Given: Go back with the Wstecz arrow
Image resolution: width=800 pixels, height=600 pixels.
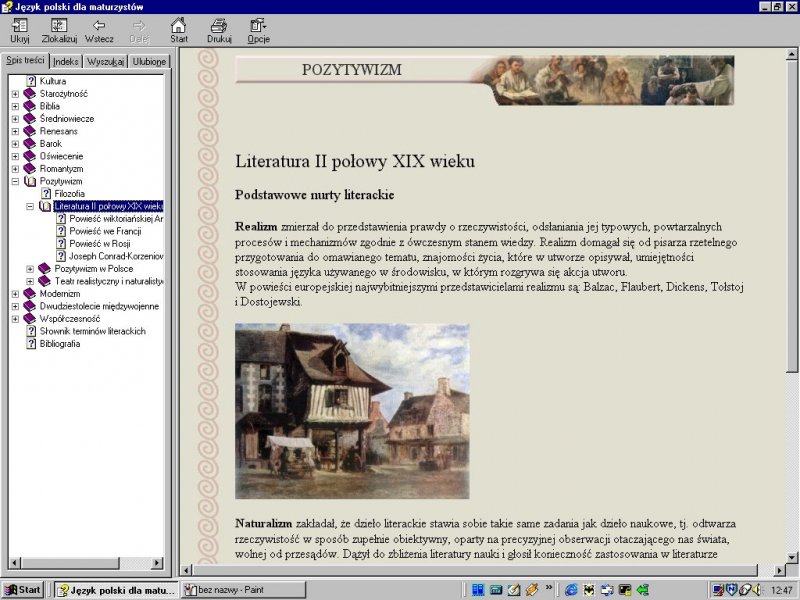Looking at the screenshot, I should [99, 26].
